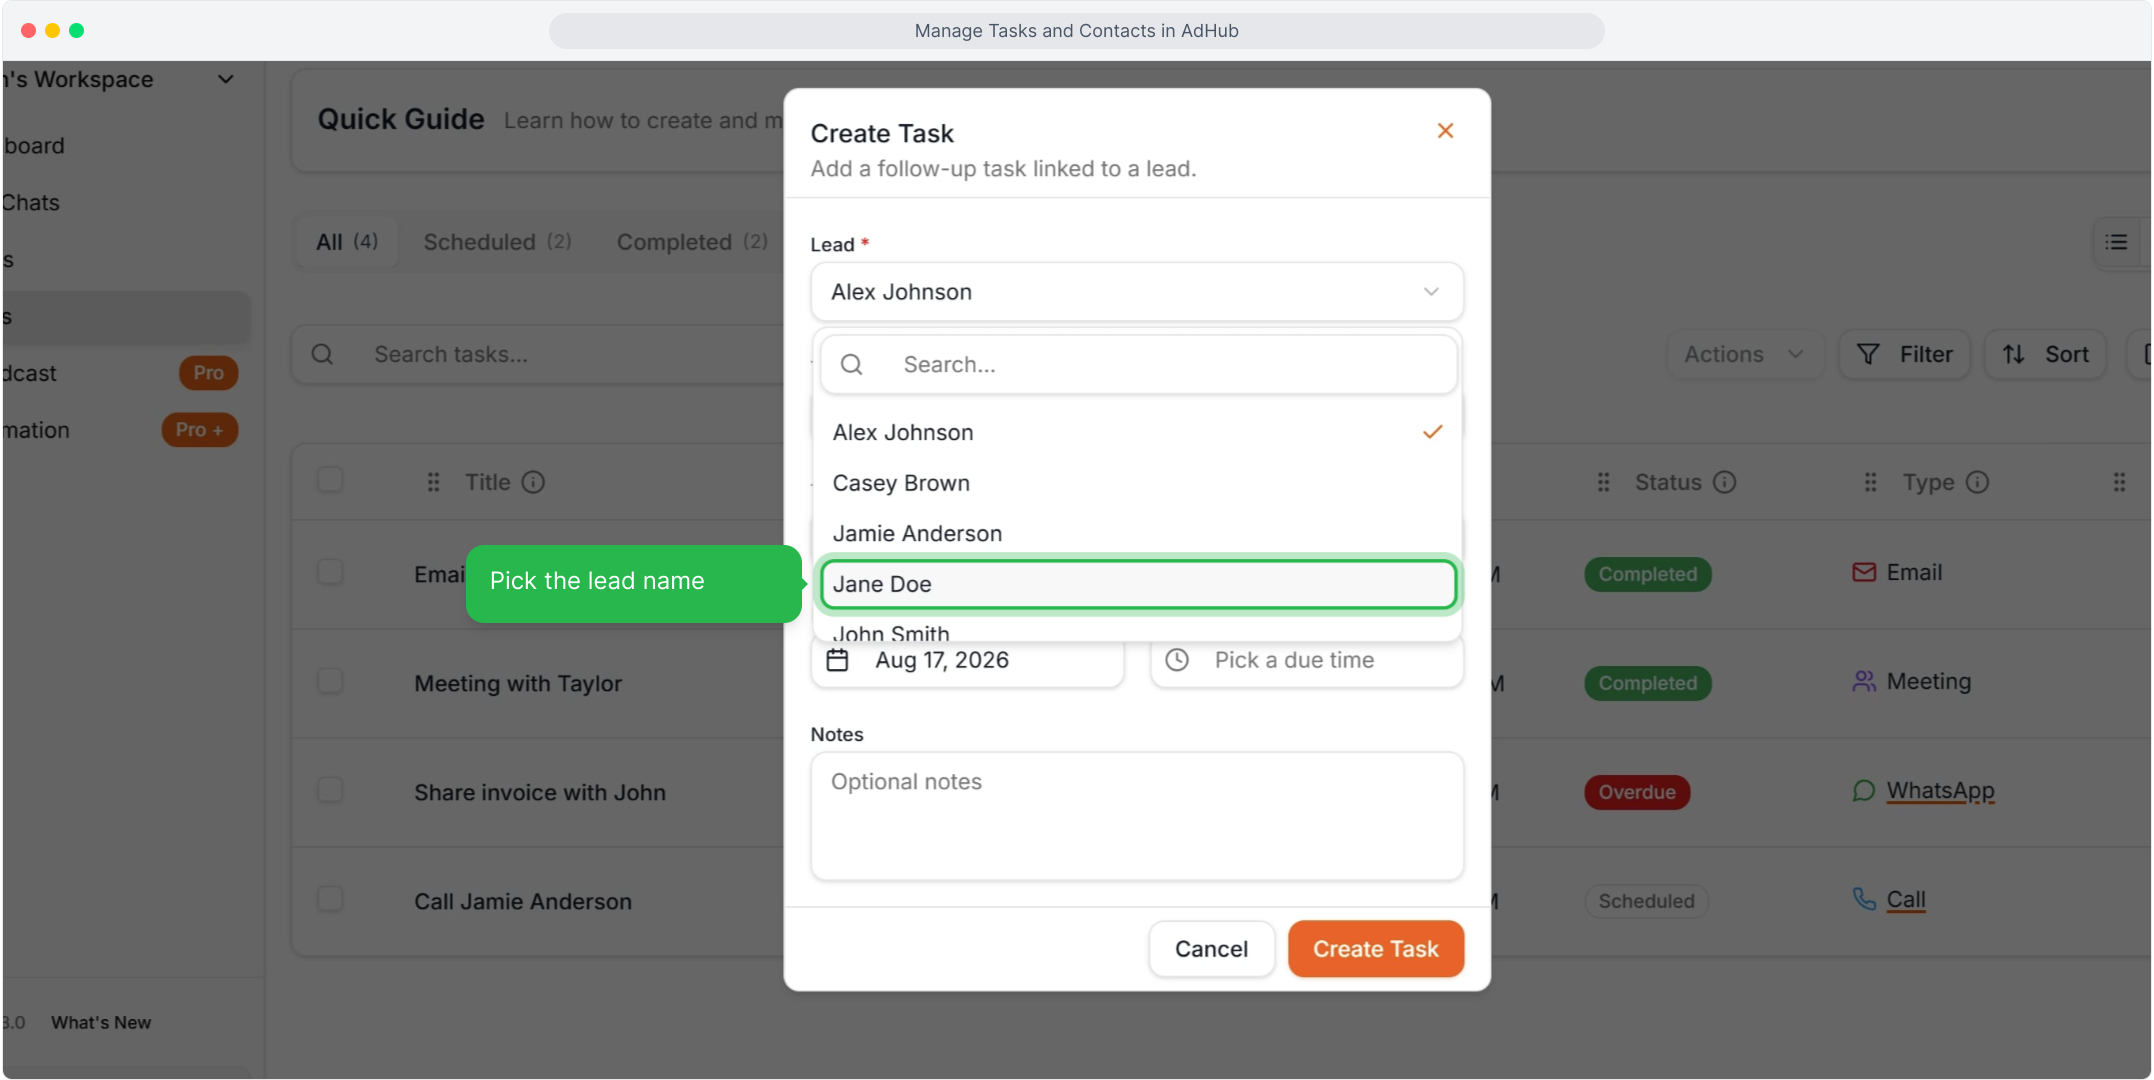Select Jane Doe from the lead list
This screenshot has height=1080, width=2154.
click(x=1138, y=584)
